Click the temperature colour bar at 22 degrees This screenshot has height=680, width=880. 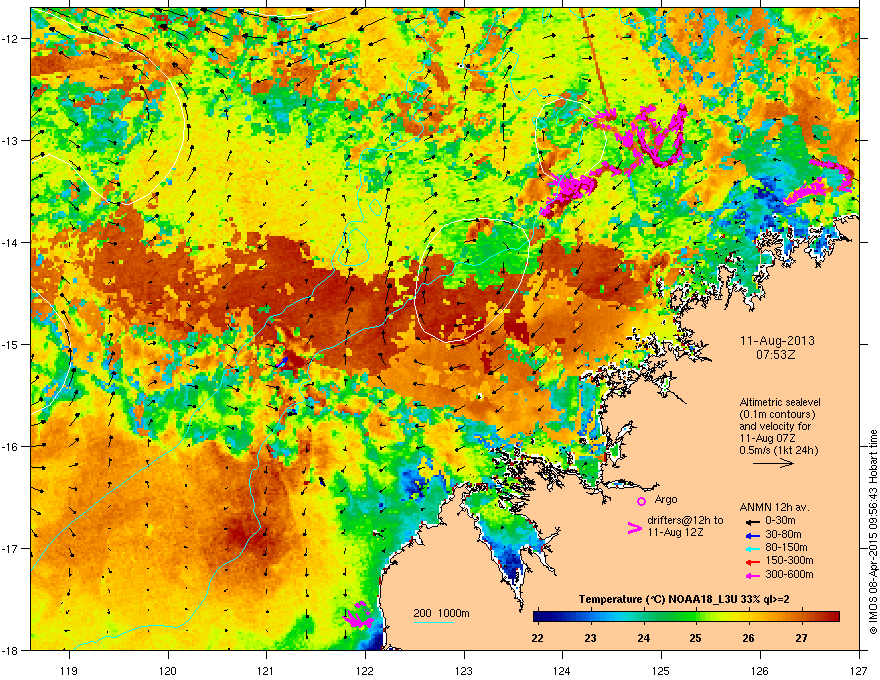(538, 617)
